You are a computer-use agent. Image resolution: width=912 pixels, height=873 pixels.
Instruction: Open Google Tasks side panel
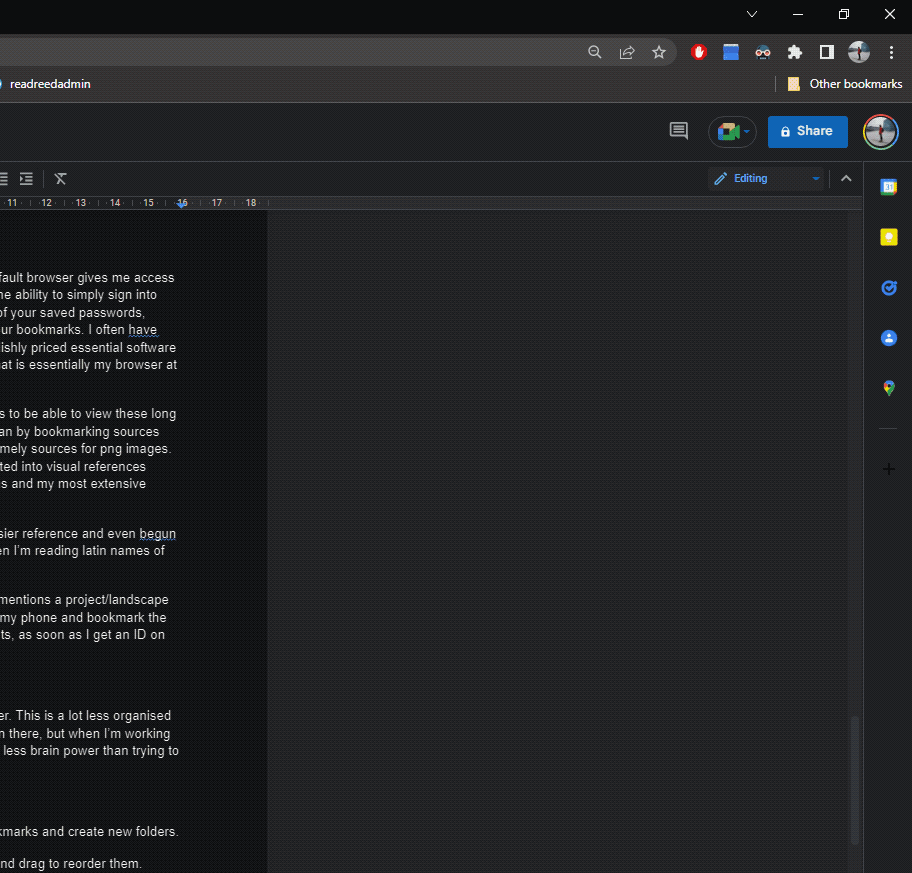[888, 288]
